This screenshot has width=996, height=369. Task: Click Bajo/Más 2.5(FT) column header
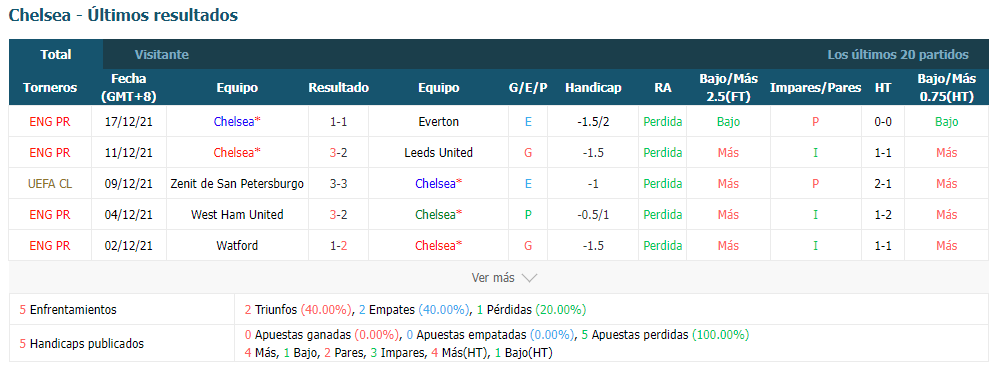(729, 88)
